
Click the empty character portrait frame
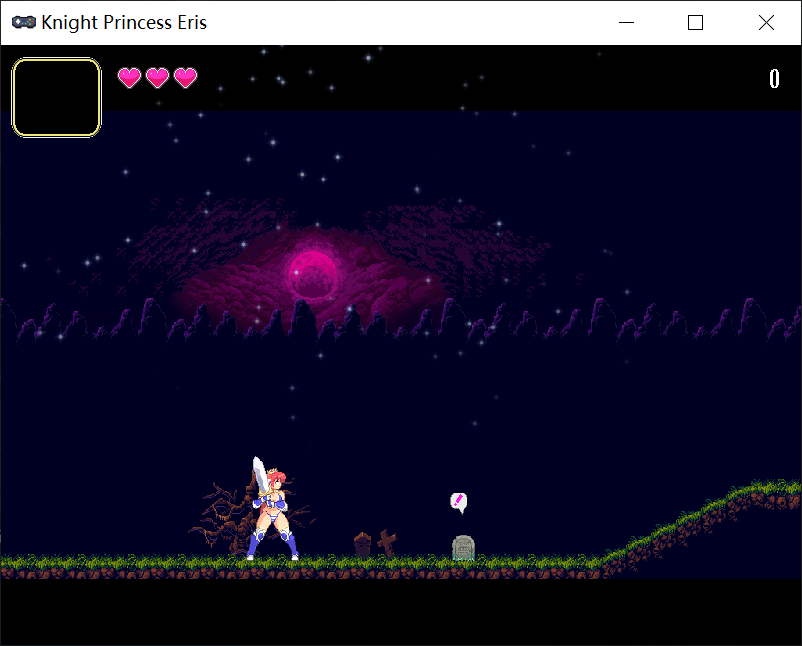55,96
